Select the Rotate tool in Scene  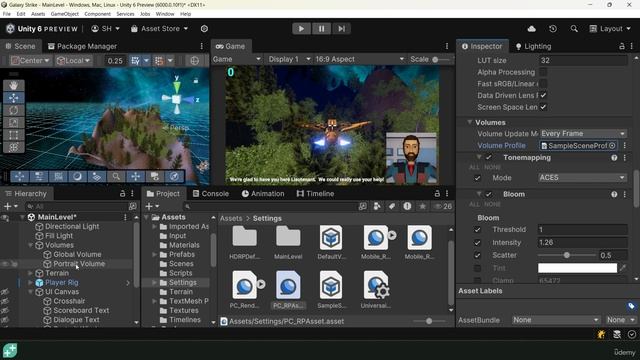point(13,110)
